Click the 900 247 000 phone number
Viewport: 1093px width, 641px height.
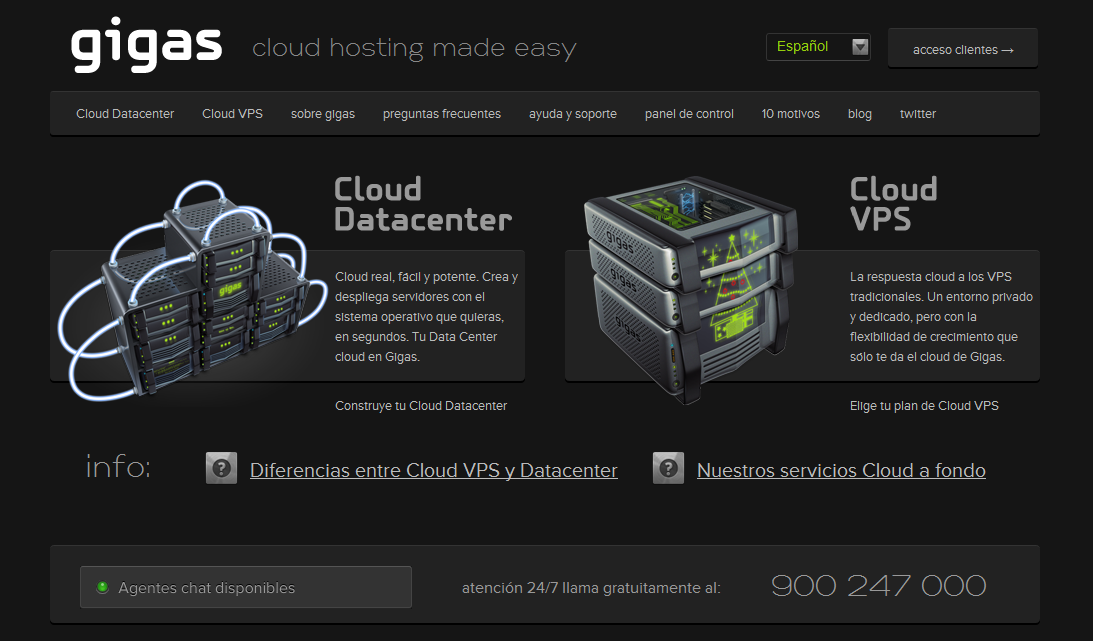879,586
